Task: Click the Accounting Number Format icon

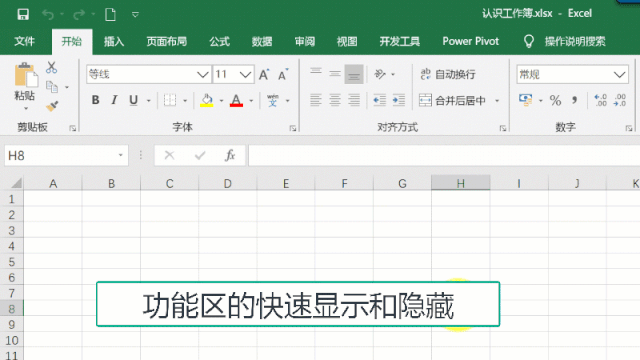Action: tap(526, 100)
